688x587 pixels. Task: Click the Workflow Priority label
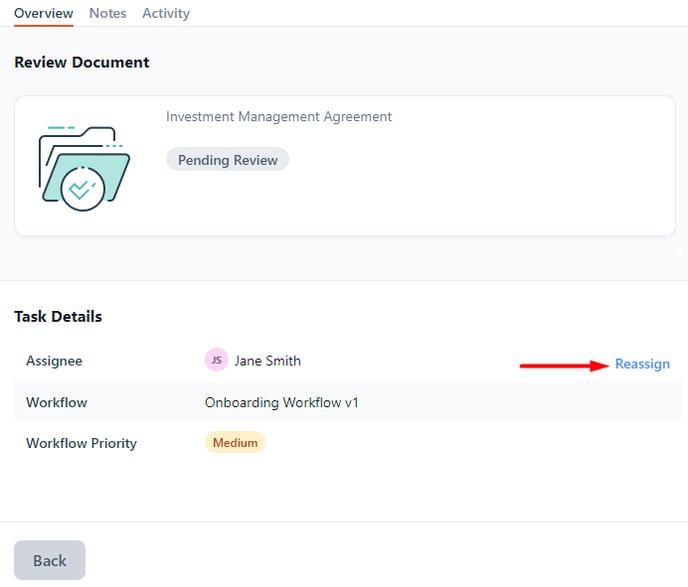tap(81, 443)
